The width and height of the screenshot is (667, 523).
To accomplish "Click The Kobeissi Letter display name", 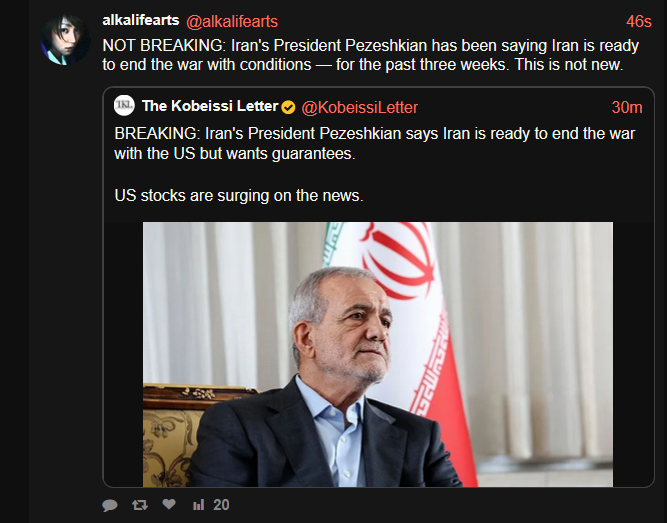I will coord(210,106).
